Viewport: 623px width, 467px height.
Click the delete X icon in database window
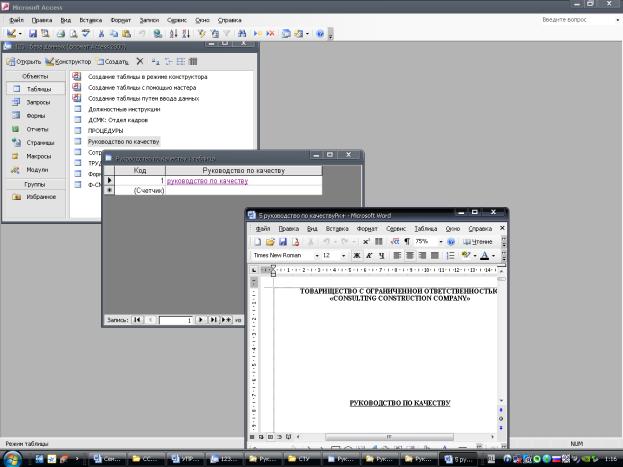[140, 61]
